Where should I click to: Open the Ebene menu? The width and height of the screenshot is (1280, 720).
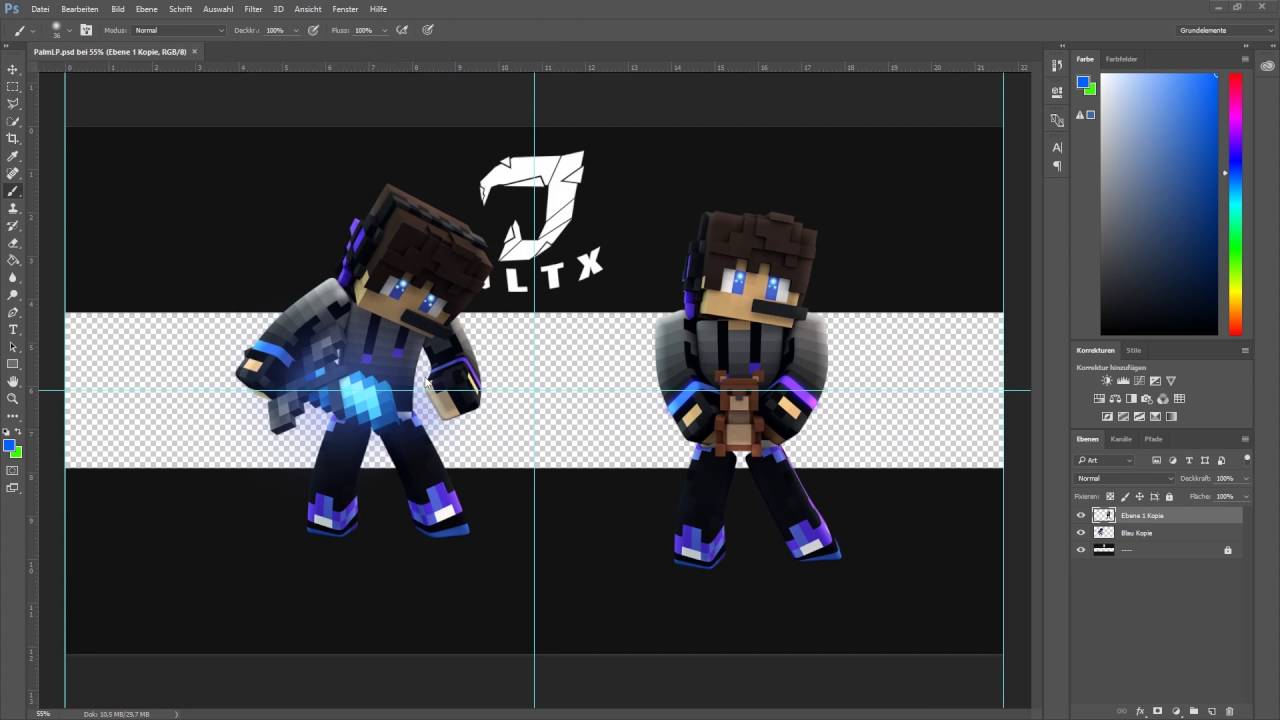point(147,9)
